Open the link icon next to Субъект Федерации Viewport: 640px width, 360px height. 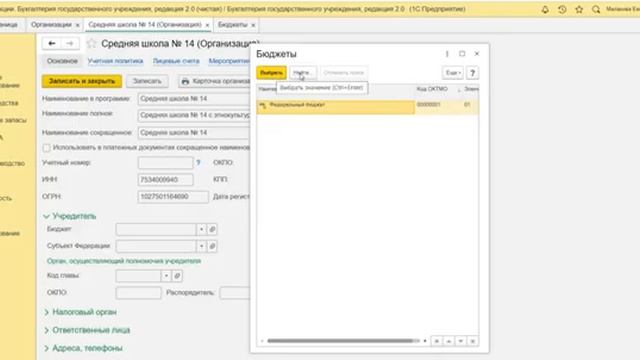(212, 246)
